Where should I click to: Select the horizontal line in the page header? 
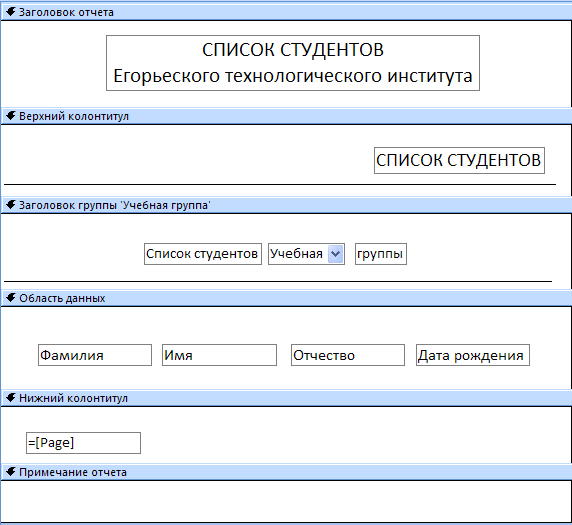click(x=280, y=185)
